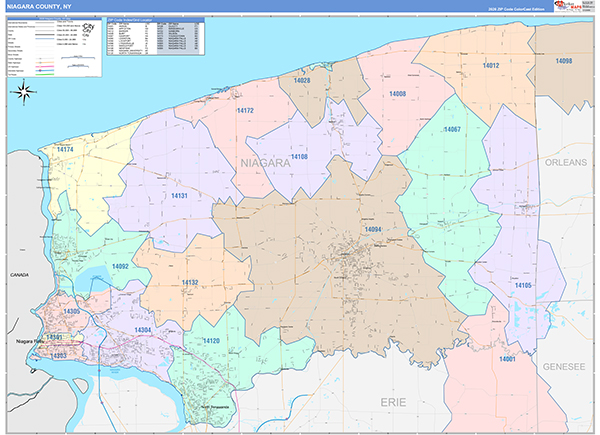Click the GENESEE county name label
The height and width of the screenshot is (435, 600).
(x=563, y=367)
